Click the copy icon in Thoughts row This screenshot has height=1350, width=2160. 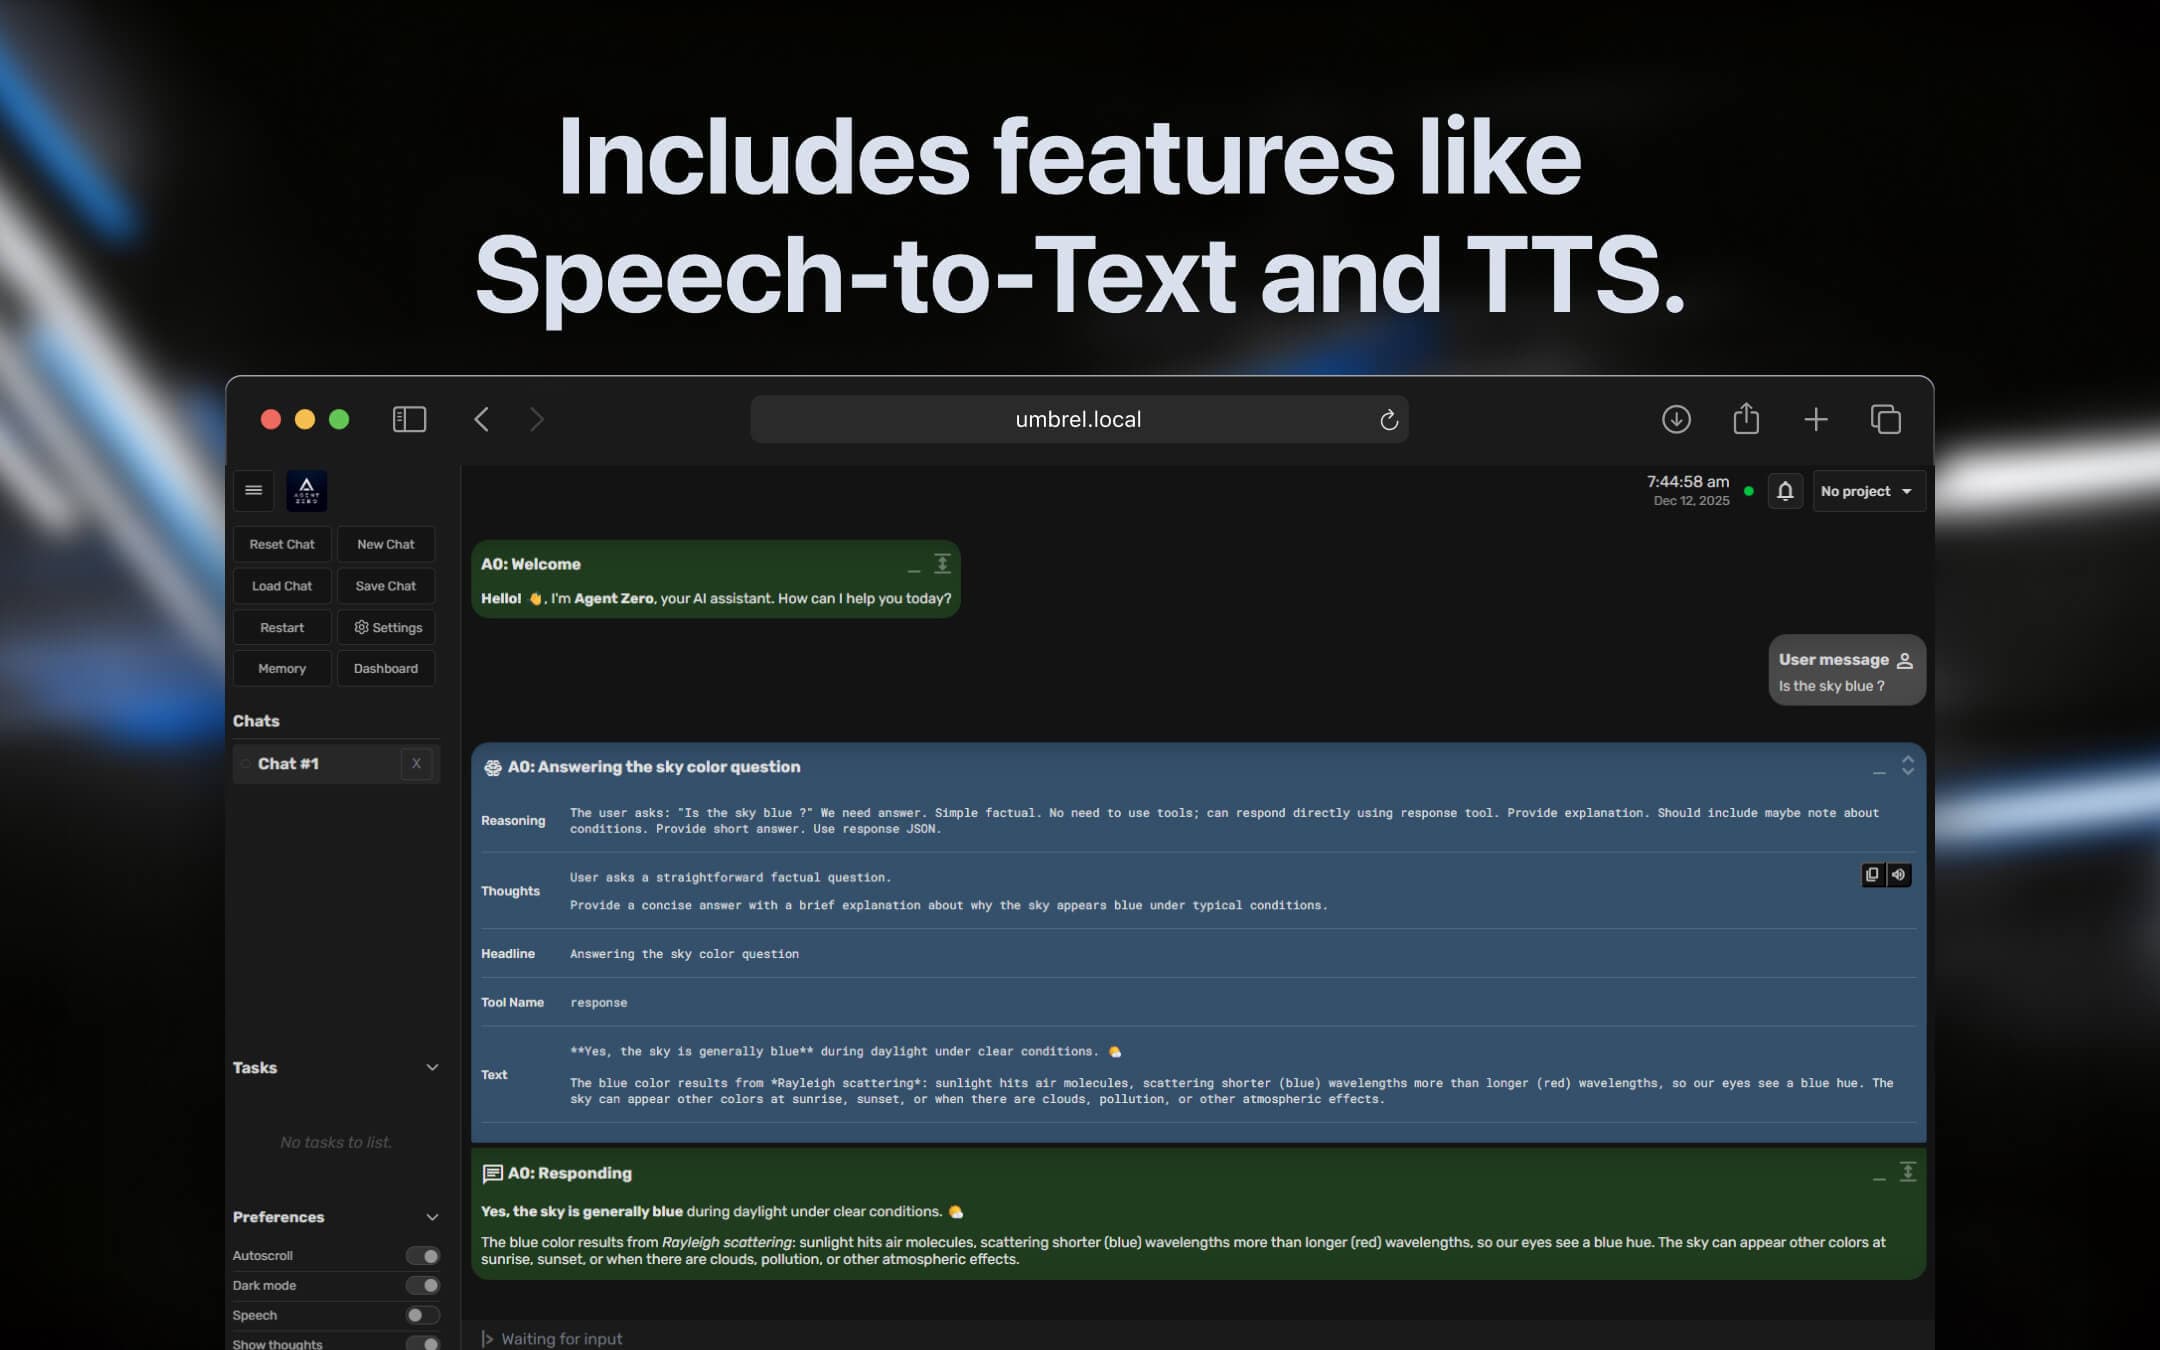(1872, 875)
